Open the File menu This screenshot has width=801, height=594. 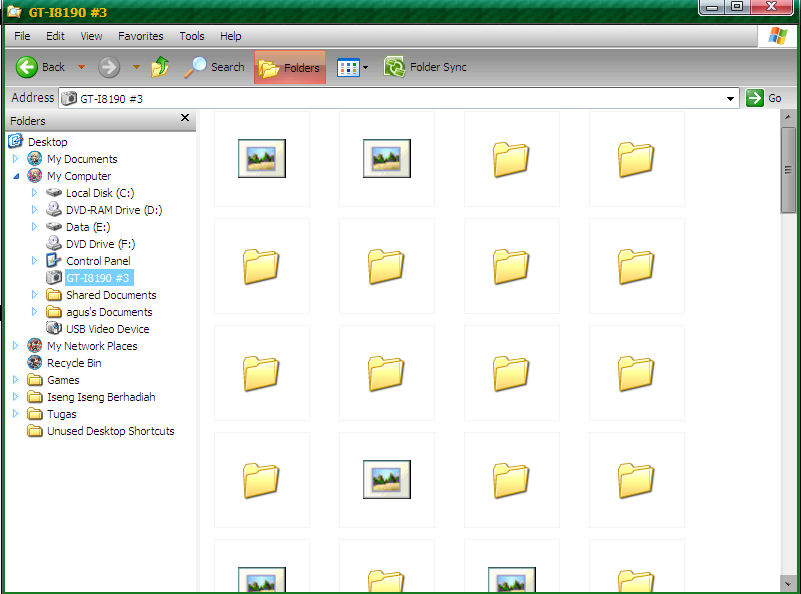point(22,36)
